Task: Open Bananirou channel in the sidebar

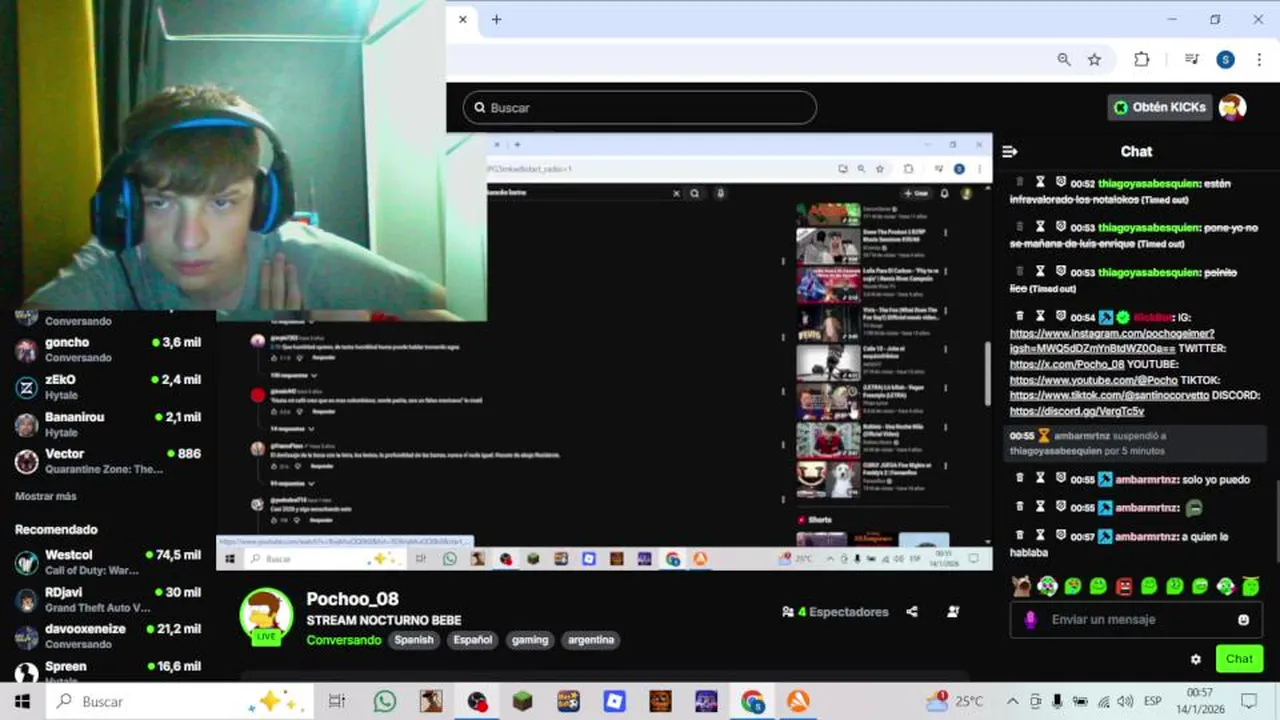Action: tap(108, 423)
